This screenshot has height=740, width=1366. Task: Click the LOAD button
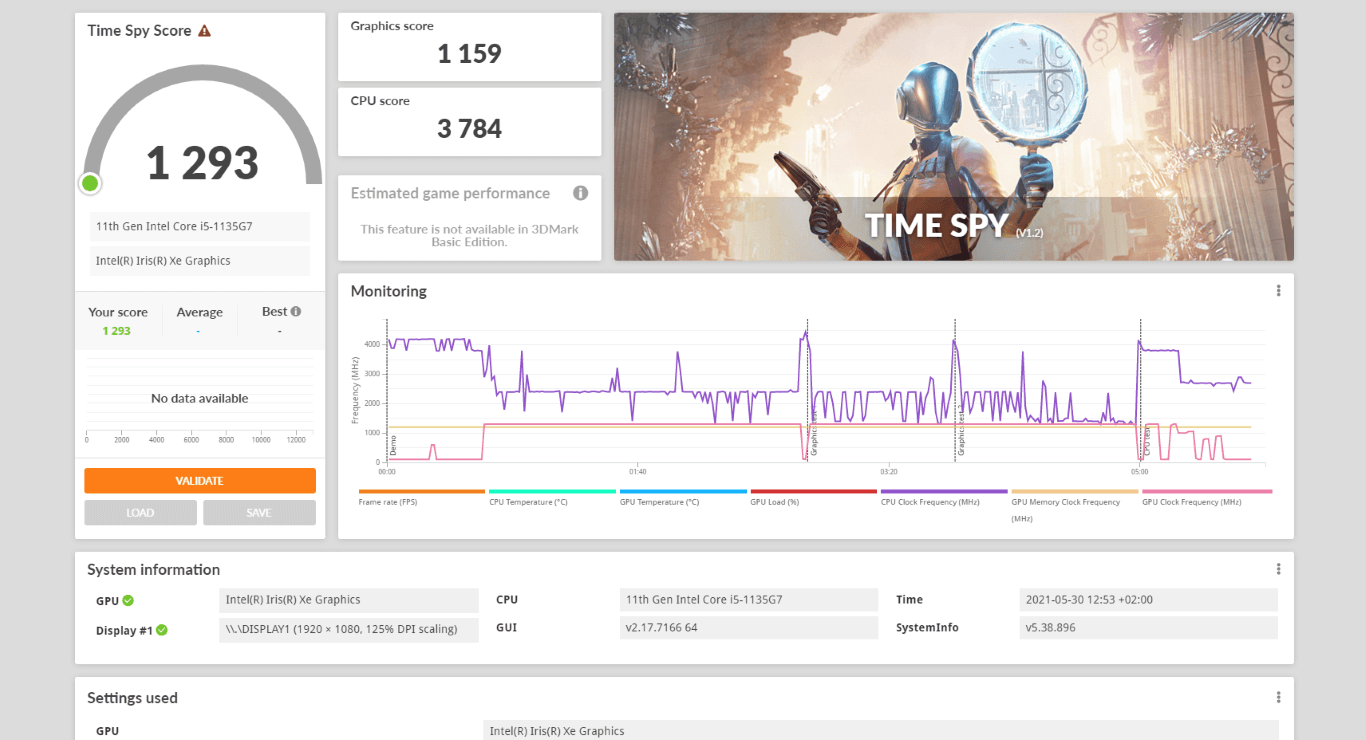coord(140,513)
